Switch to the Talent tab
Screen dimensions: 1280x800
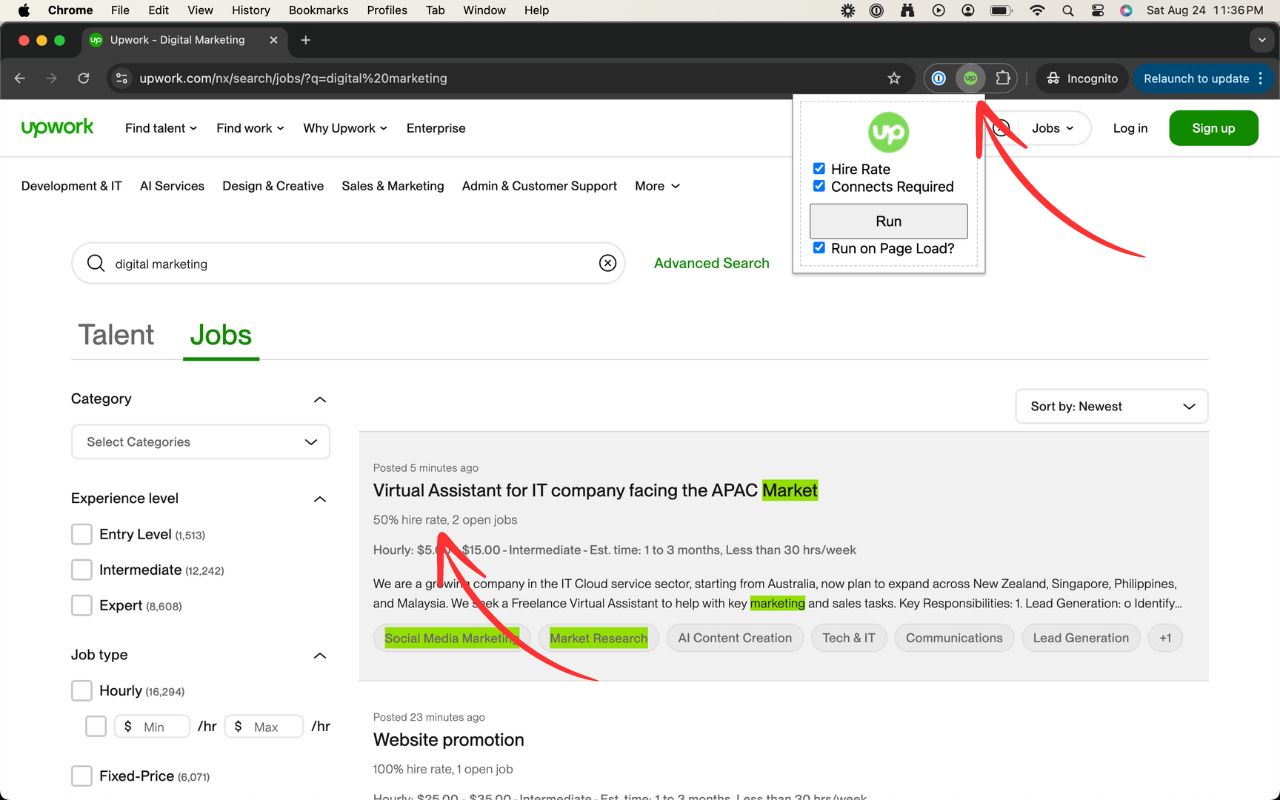click(116, 335)
